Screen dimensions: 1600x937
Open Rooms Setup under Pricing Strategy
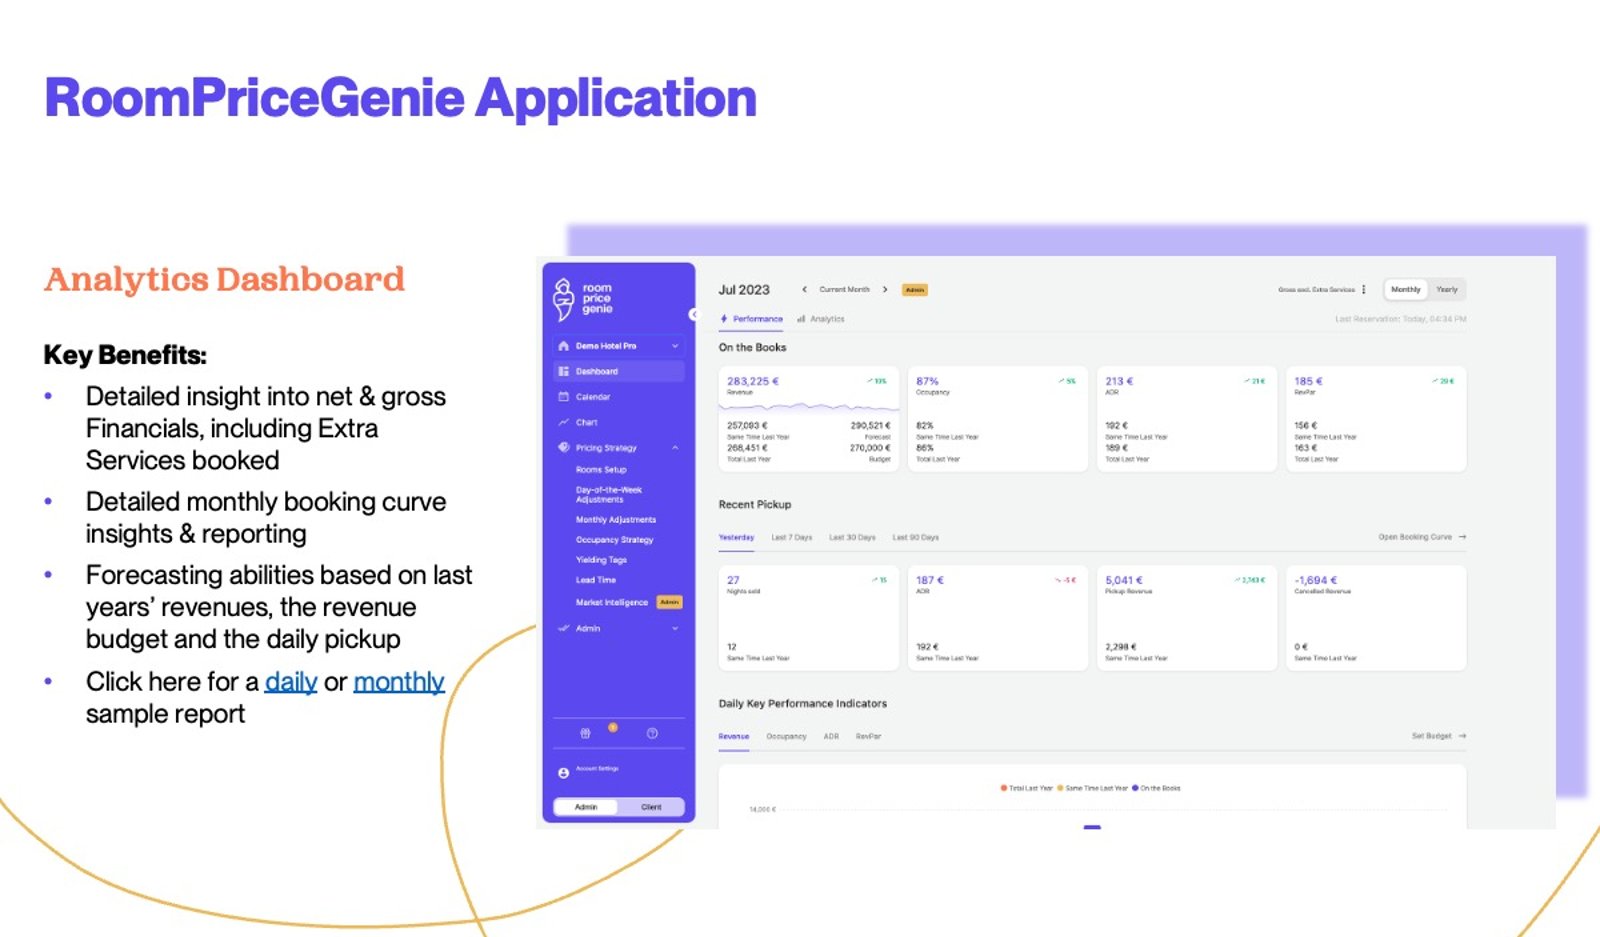(x=601, y=469)
